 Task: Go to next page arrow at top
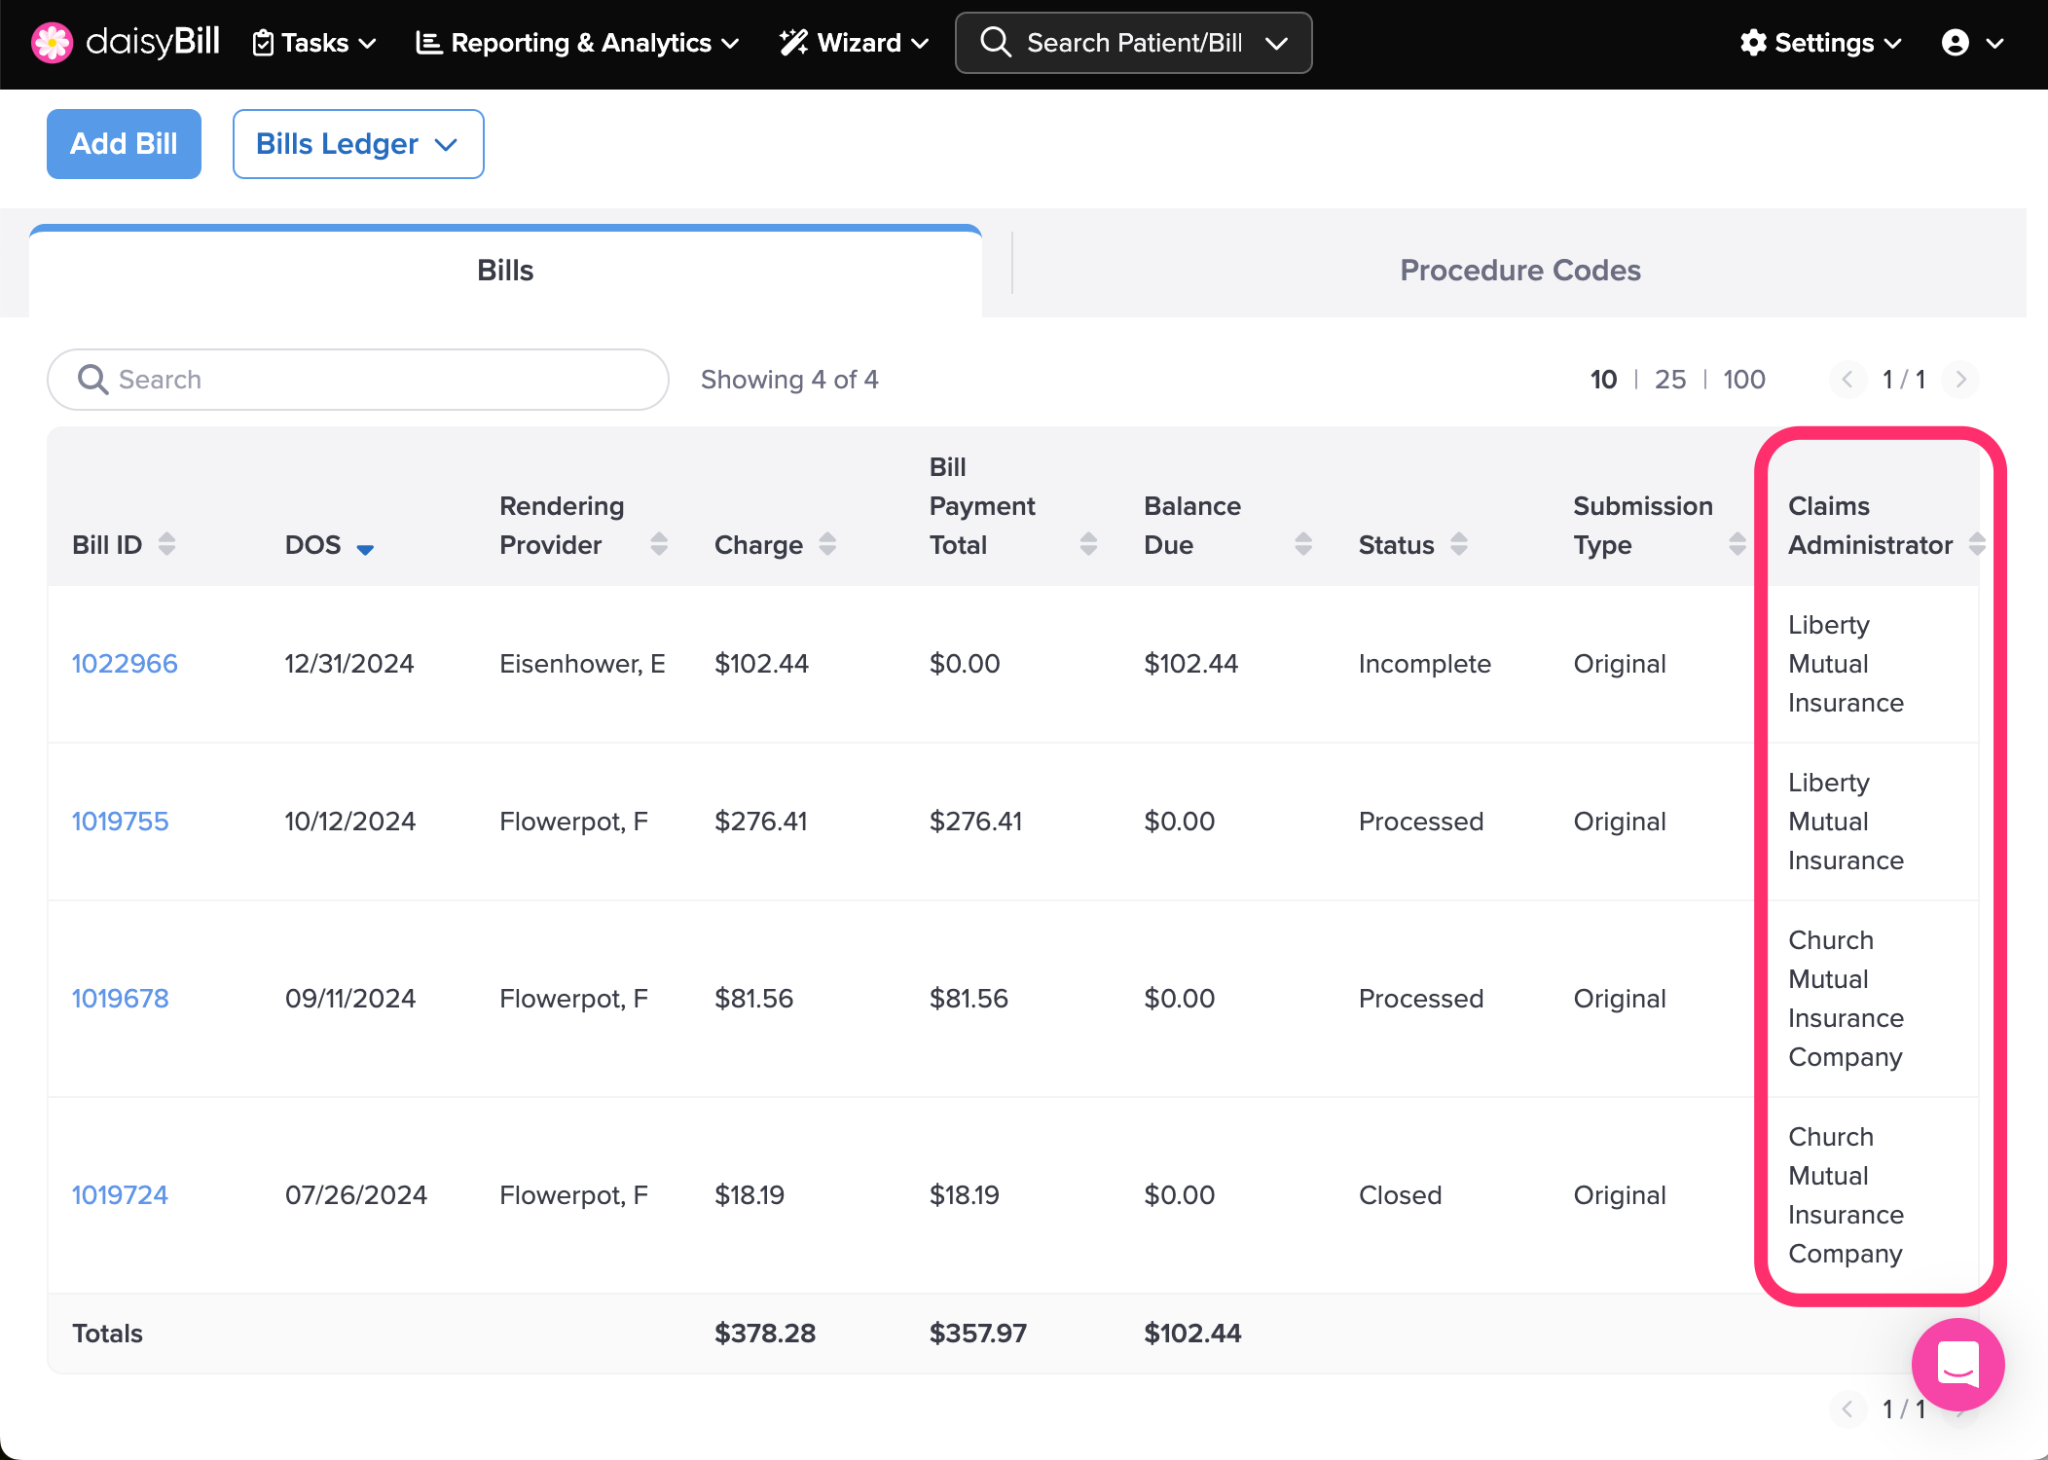coord(1960,380)
